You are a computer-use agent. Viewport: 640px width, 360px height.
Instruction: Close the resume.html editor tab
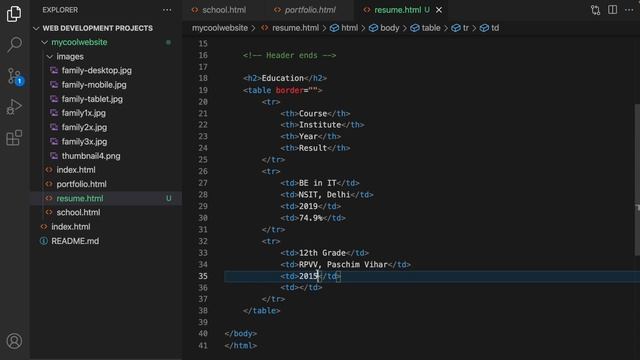point(439,10)
